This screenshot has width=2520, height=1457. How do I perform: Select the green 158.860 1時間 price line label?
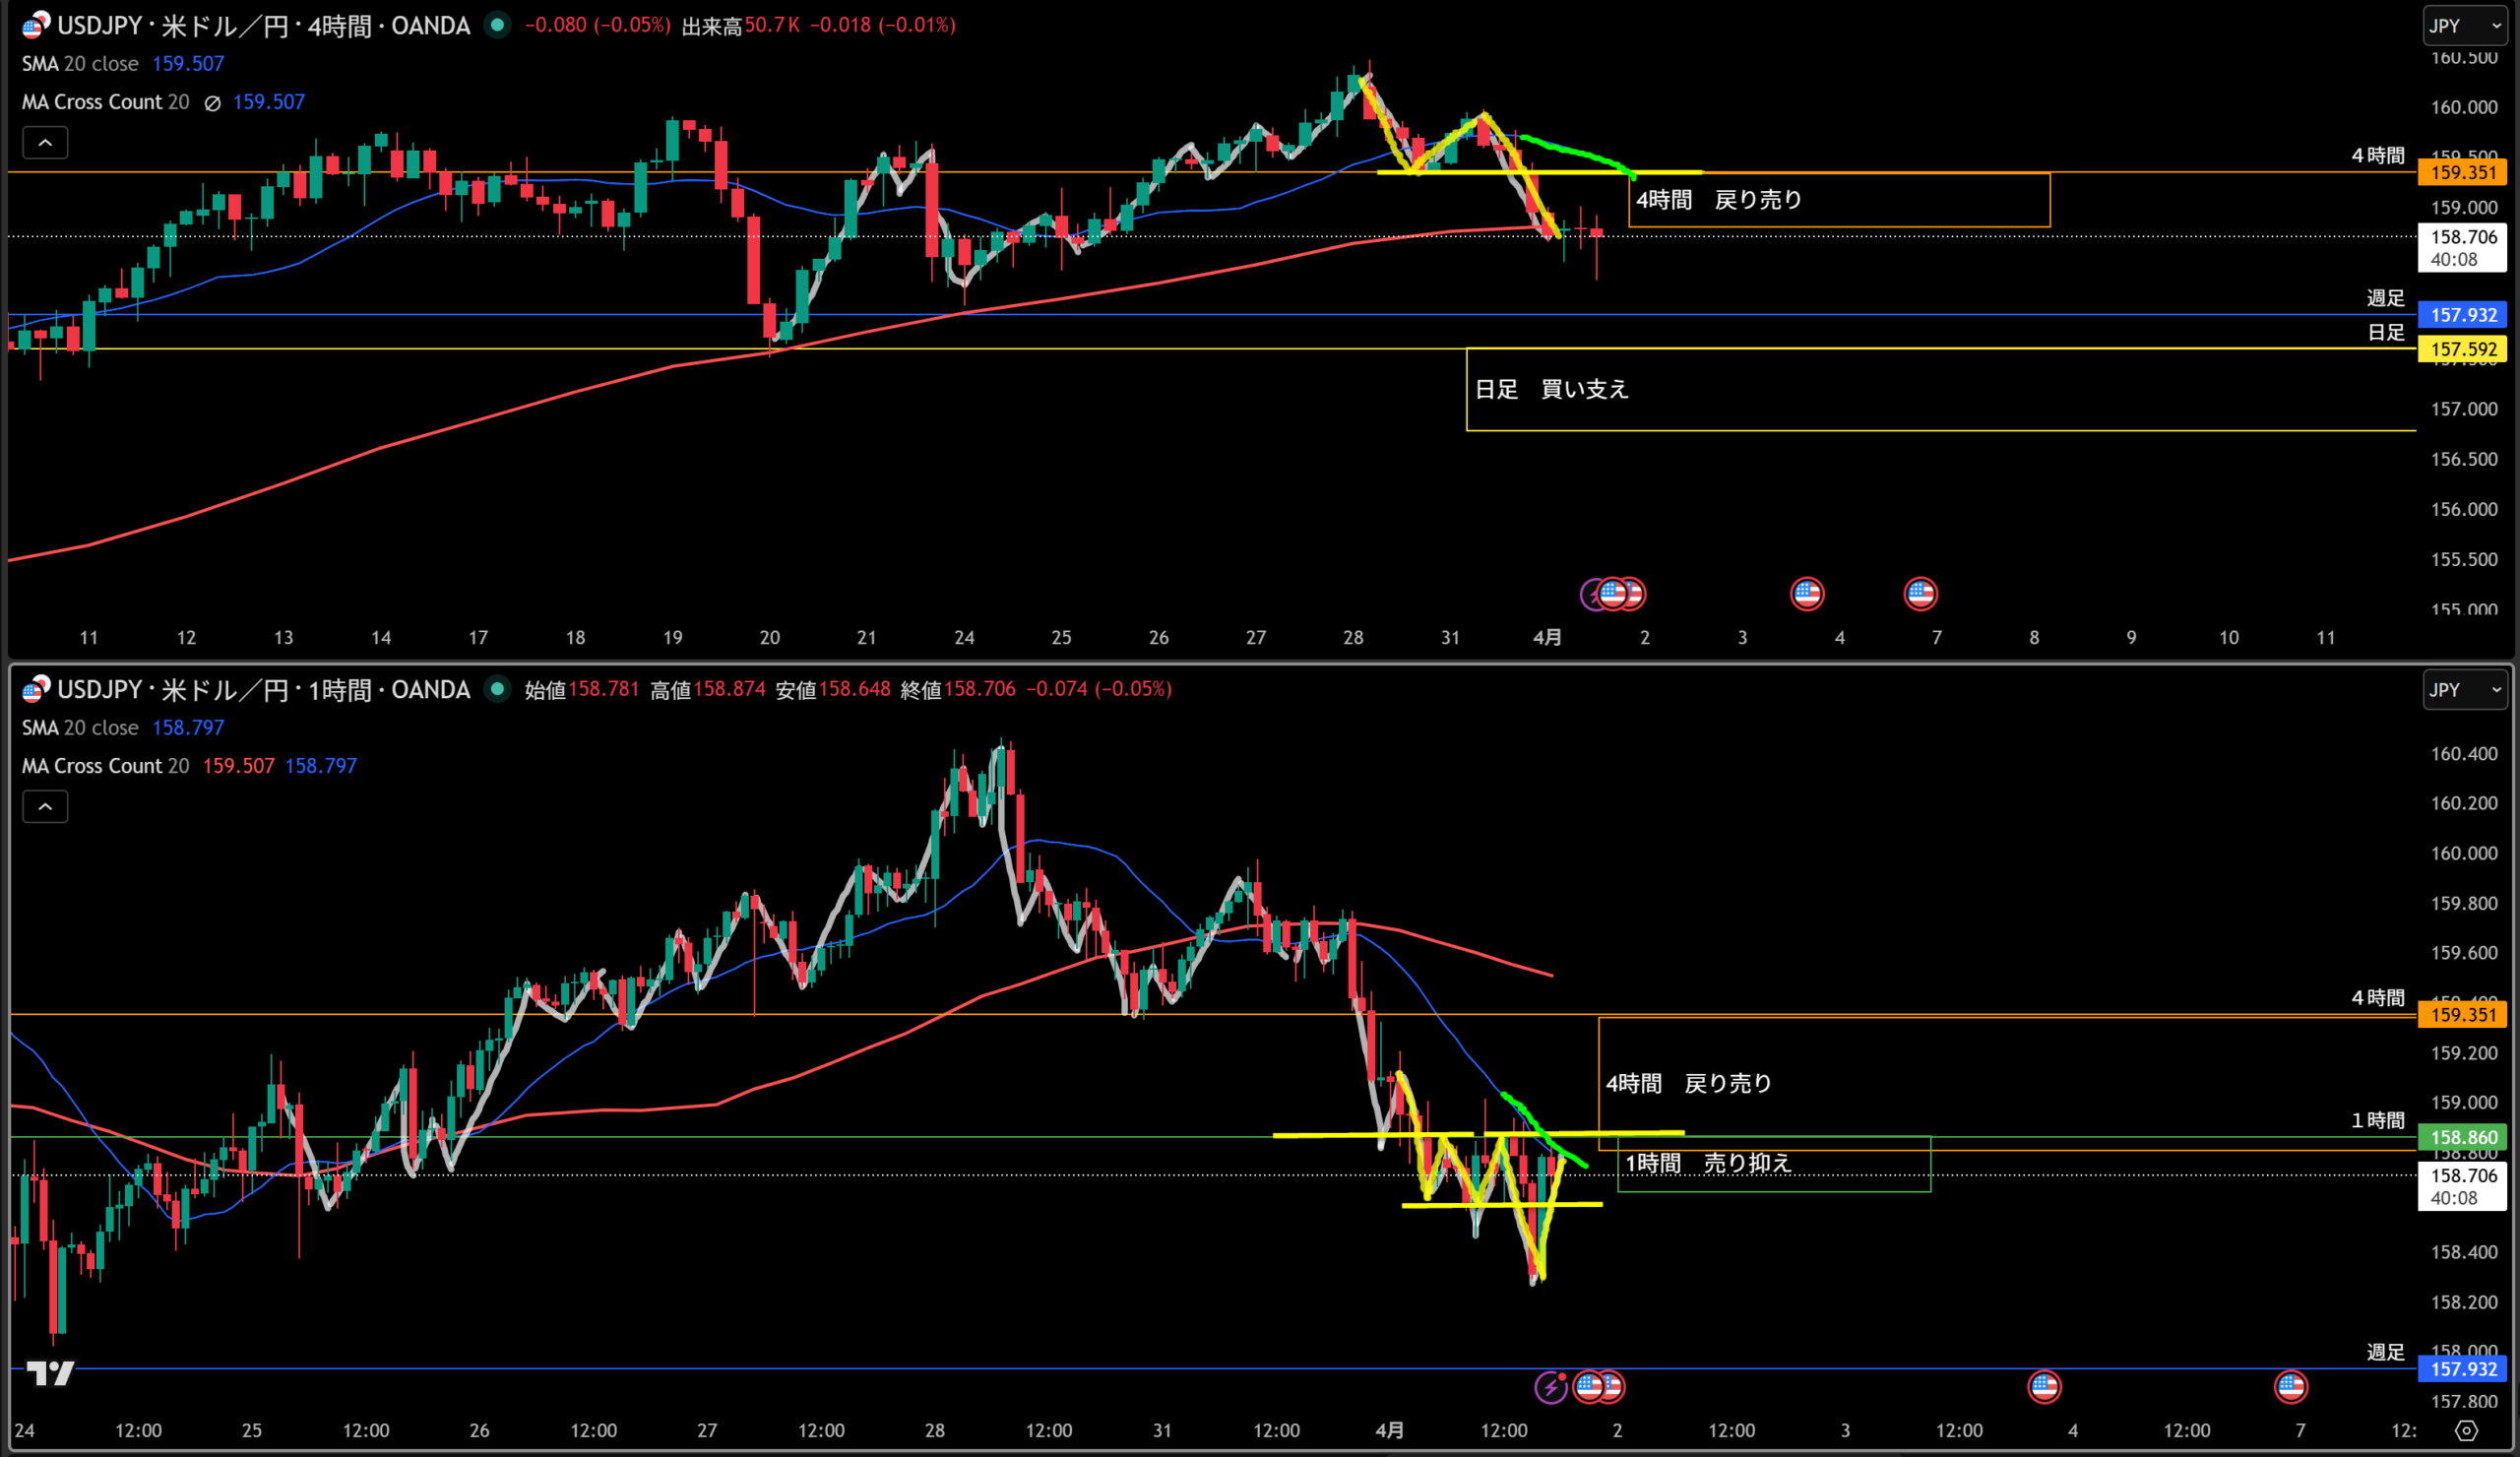[x=2463, y=1137]
